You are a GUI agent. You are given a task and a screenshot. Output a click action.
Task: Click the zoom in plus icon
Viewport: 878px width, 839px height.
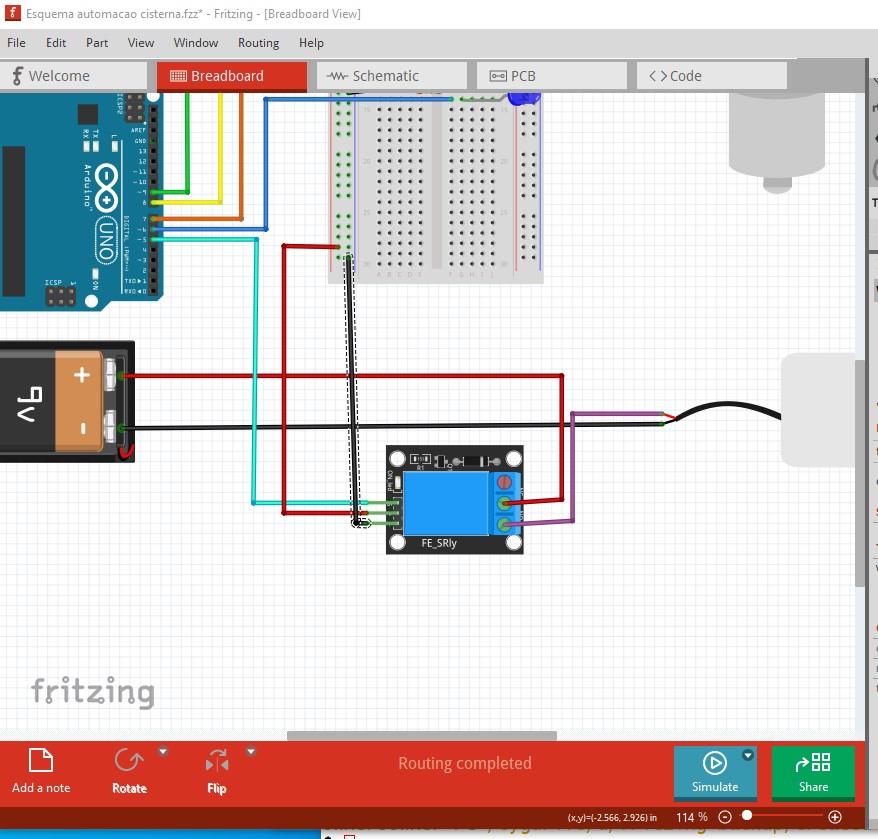point(835,817)
